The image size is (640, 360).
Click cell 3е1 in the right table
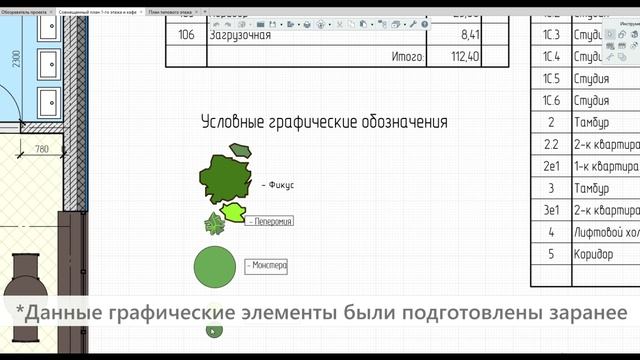tap(551, 210)
